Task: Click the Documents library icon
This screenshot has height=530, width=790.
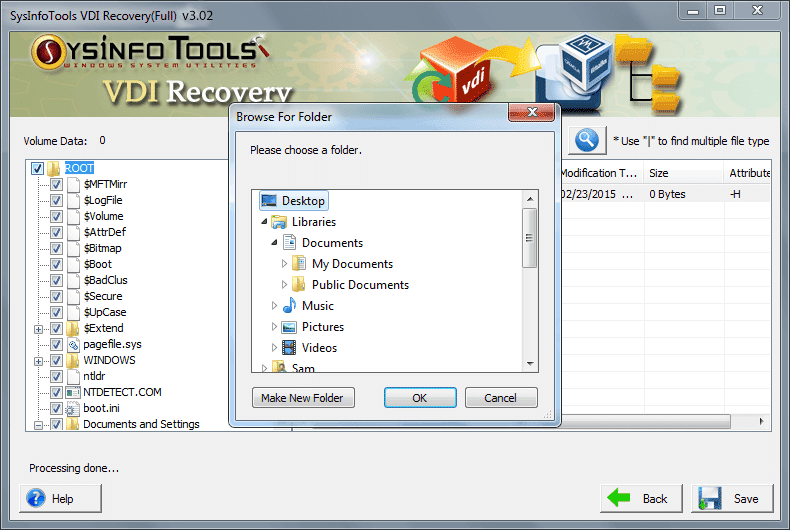Action: coord(289,242)
